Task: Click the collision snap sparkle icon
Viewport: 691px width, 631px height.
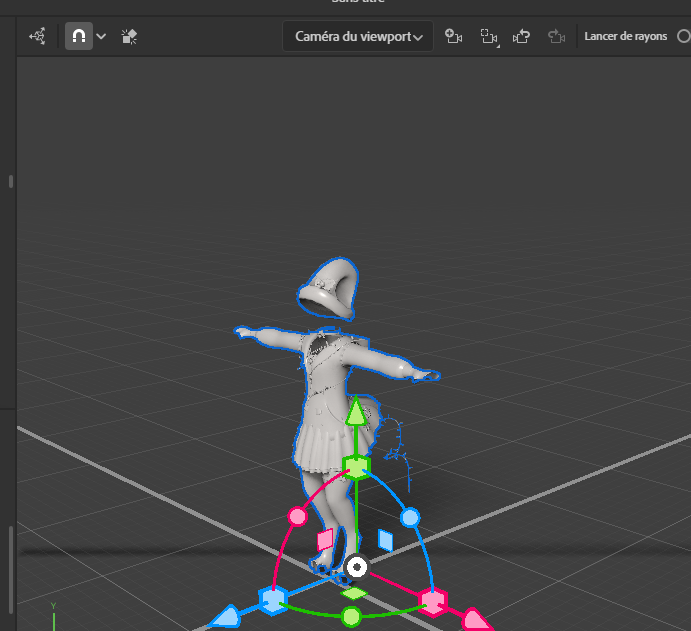Action: tap(129, 37)
